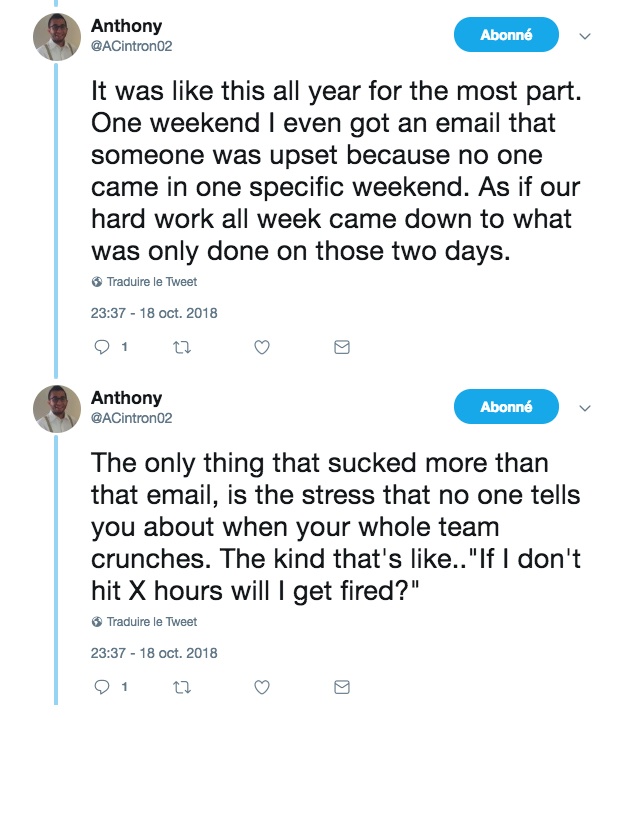625x840 pixels.
Task: Click the Anthony display name on second tweet
Action: (x=126, y=398)
